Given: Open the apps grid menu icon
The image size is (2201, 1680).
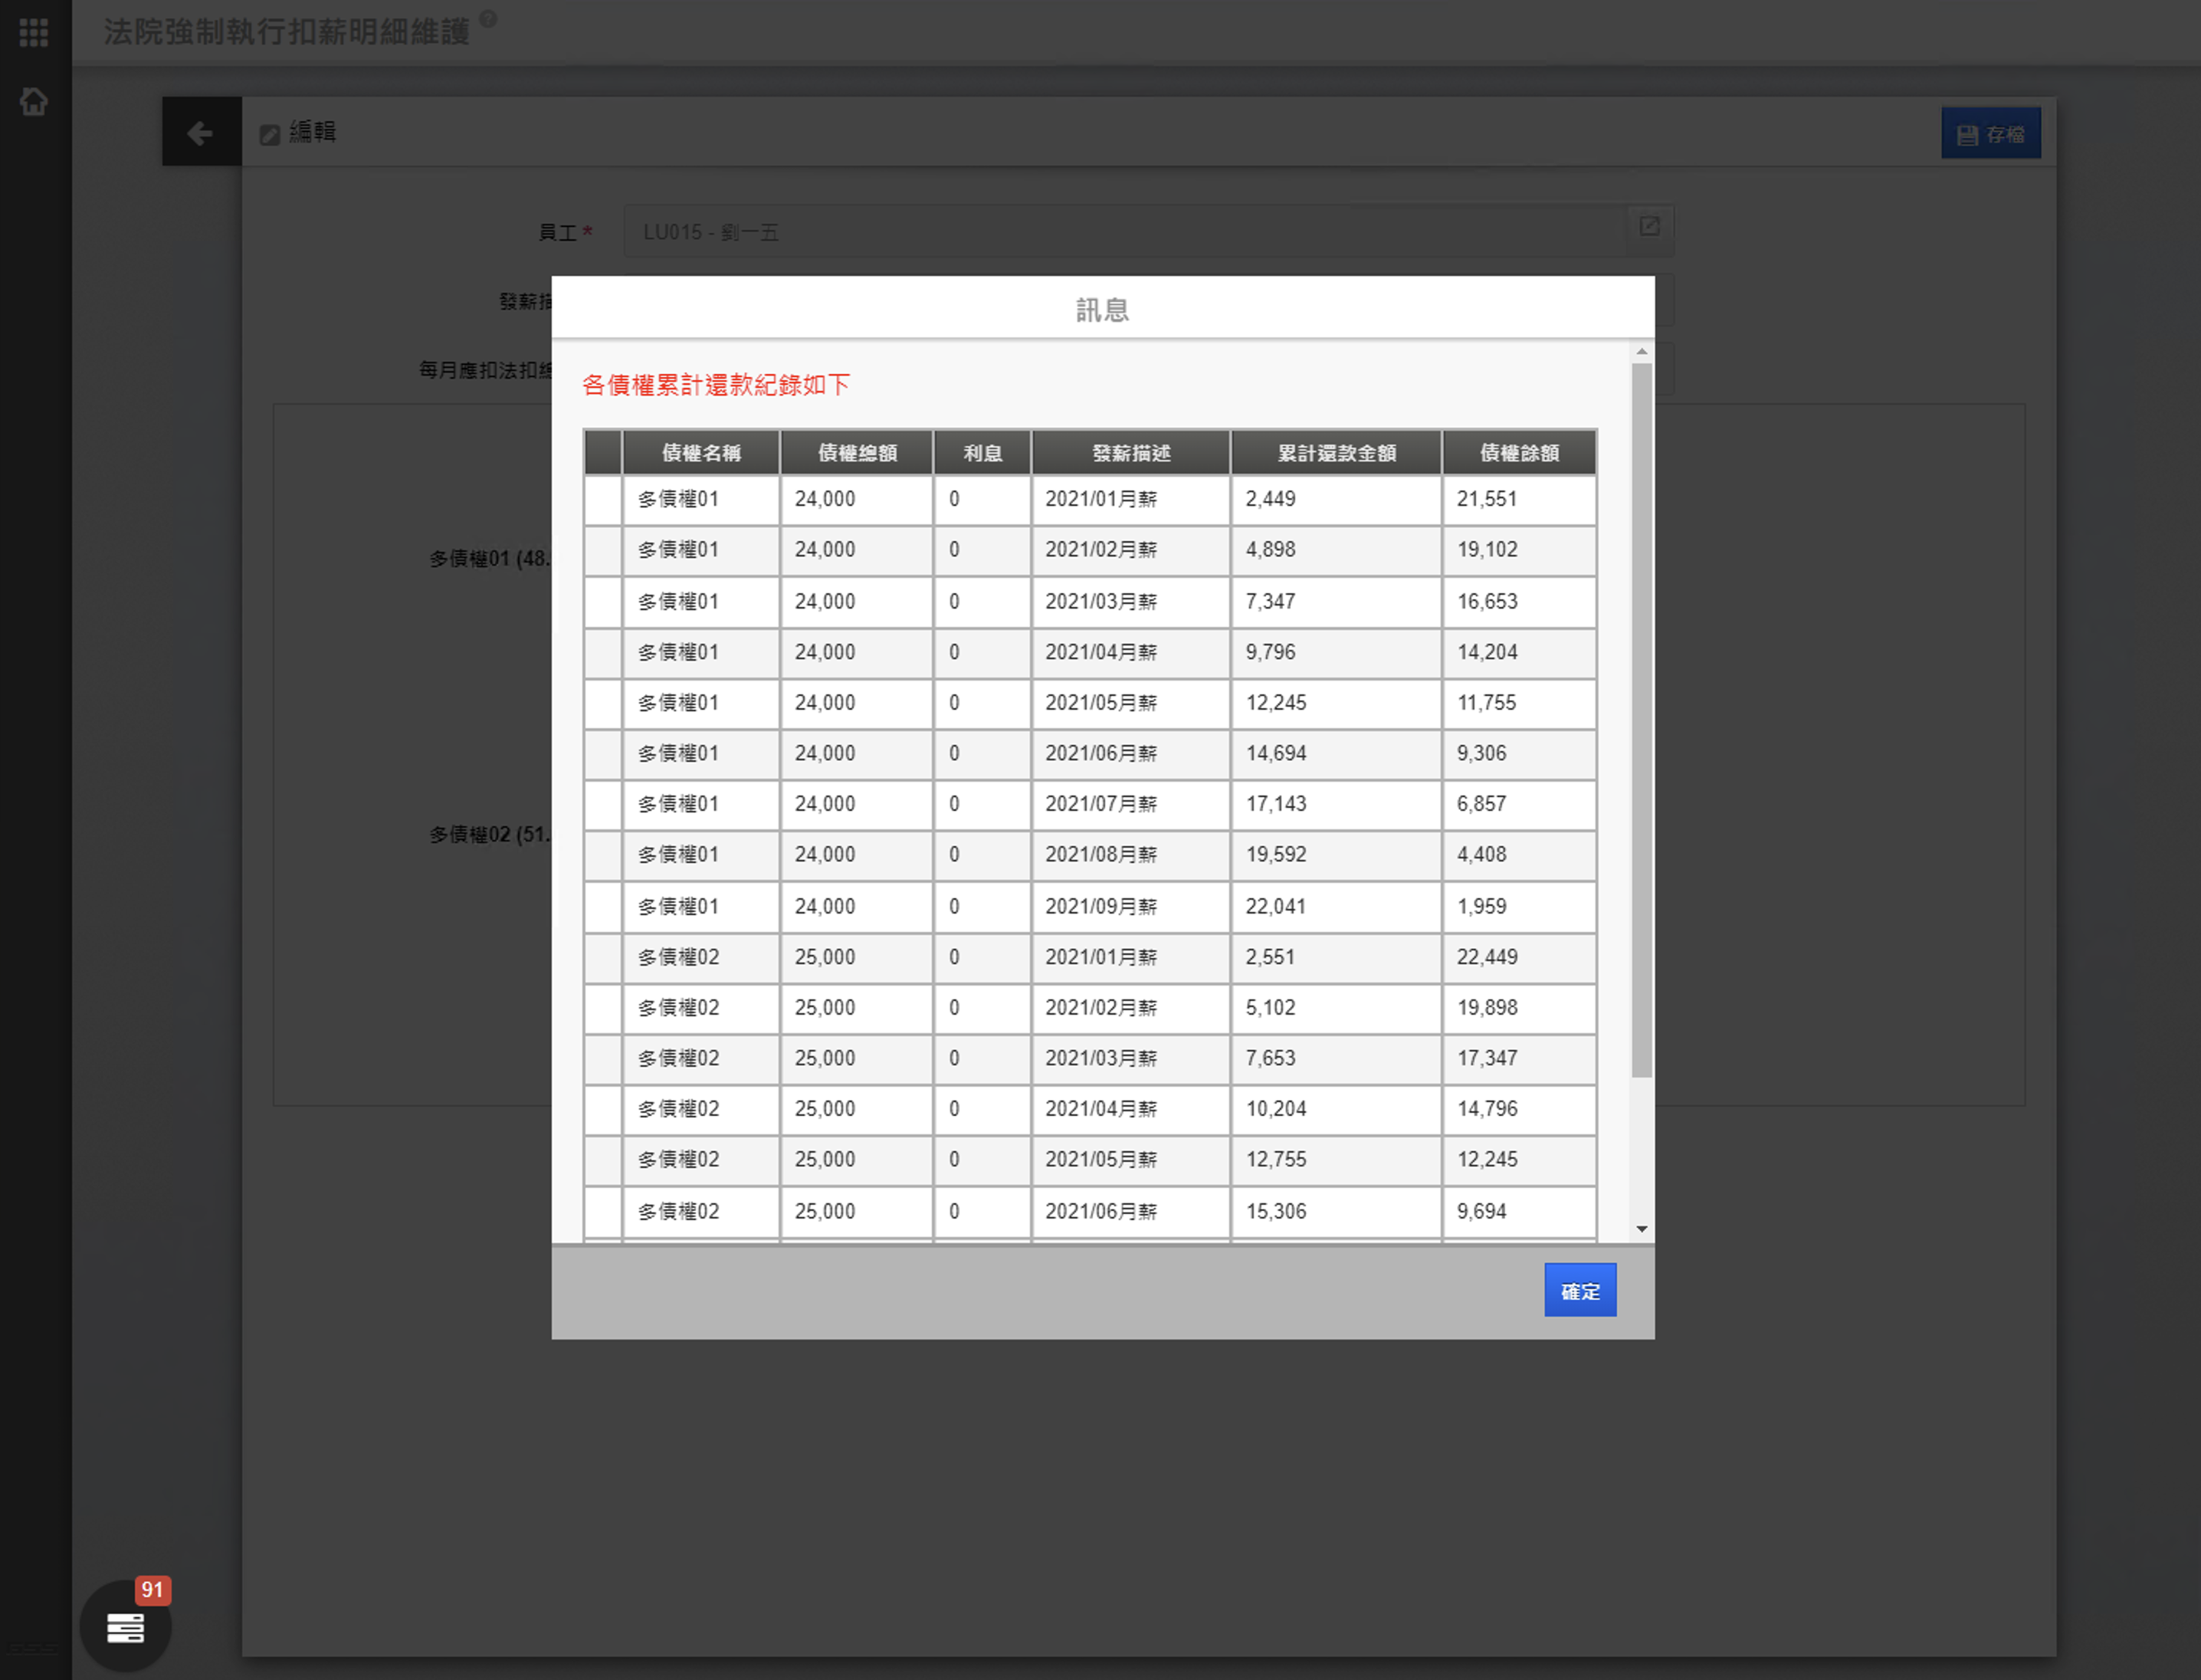Looking at the screenshot, I should [34, 32].
